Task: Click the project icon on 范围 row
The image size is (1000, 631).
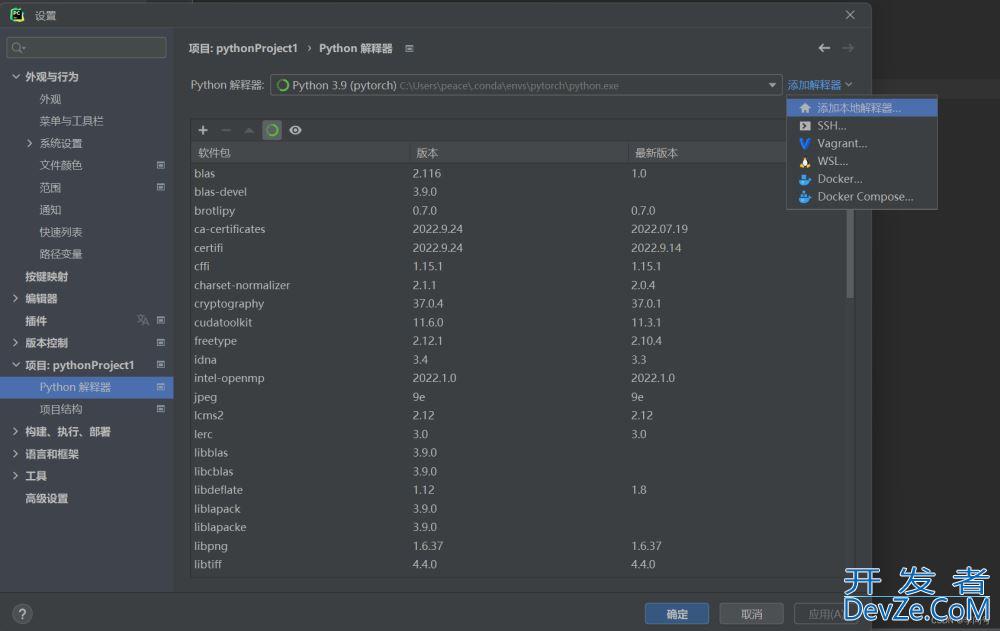Action: 161,187
